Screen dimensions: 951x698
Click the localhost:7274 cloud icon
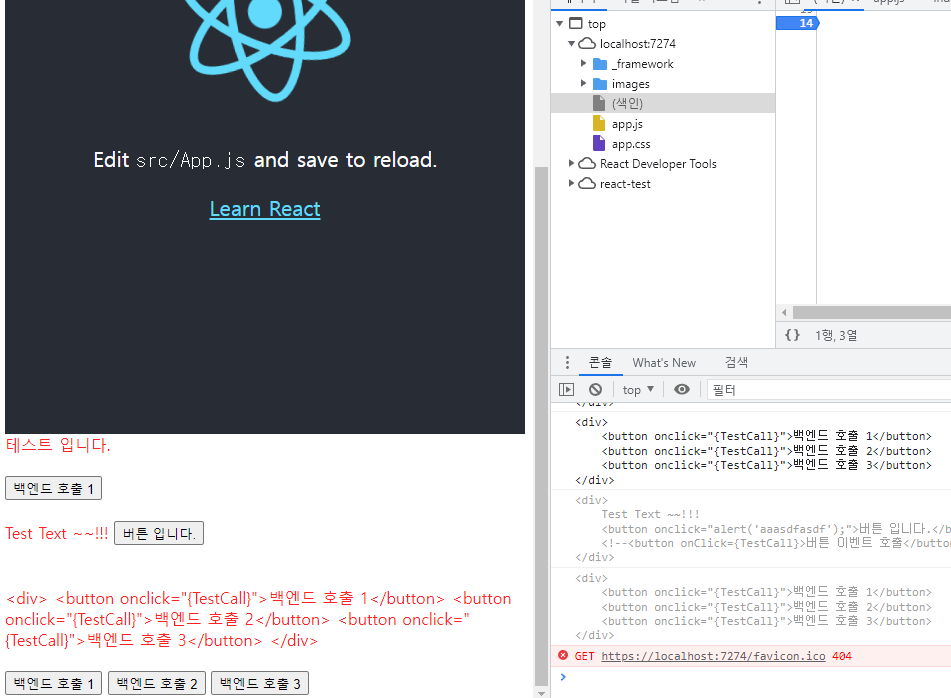click(x=586, y=44)
